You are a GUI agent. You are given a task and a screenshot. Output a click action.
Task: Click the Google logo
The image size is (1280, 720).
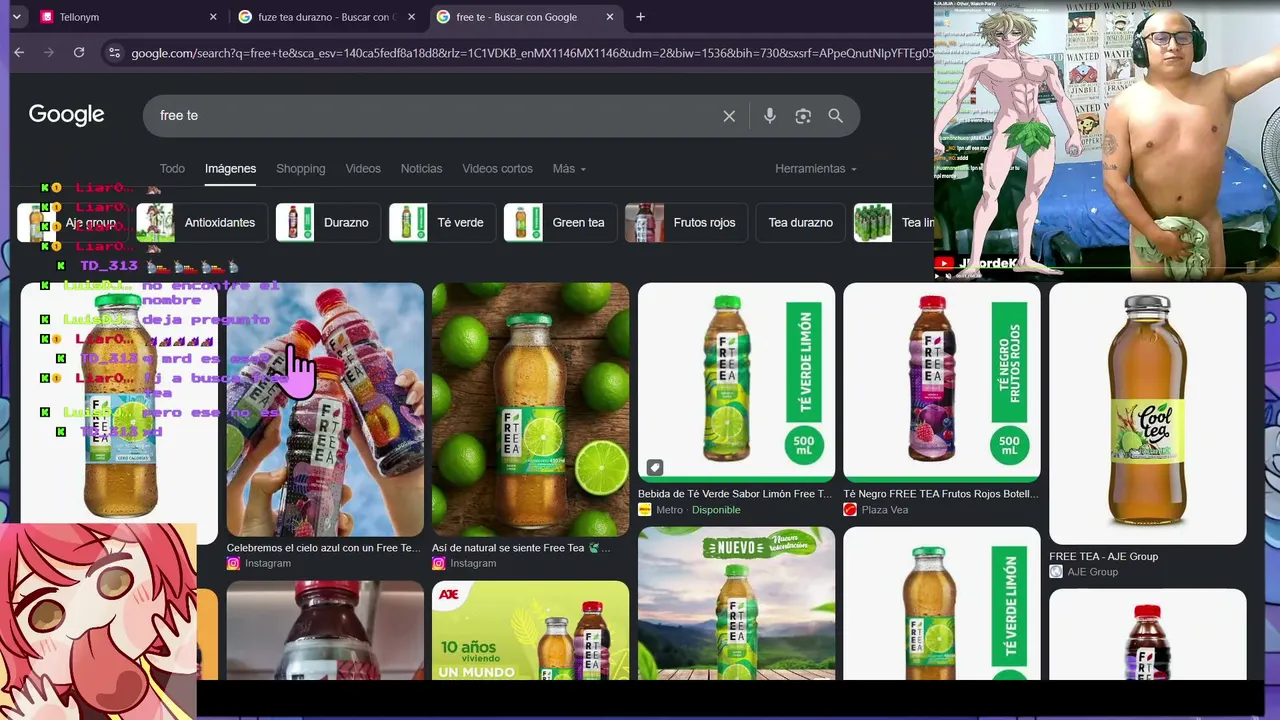point(66,115)
